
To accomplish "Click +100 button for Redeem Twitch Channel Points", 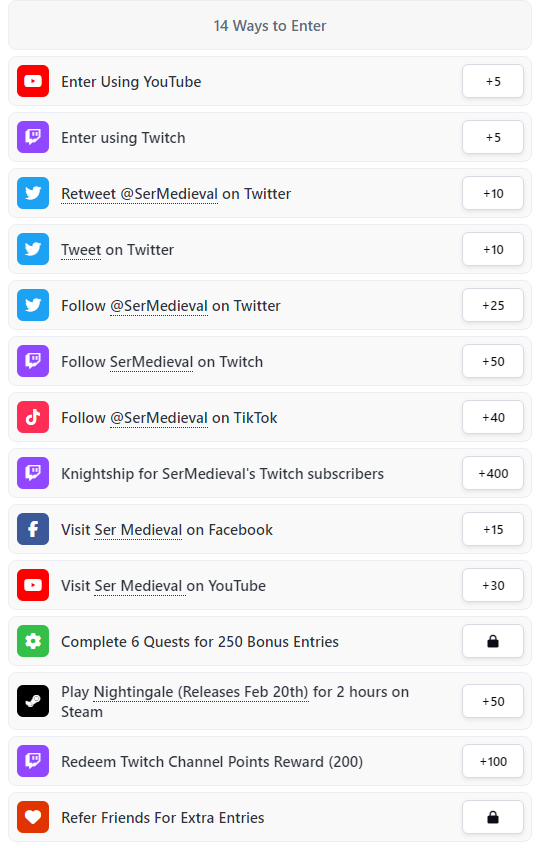I will pyautogui.click(x=493, y=761).
